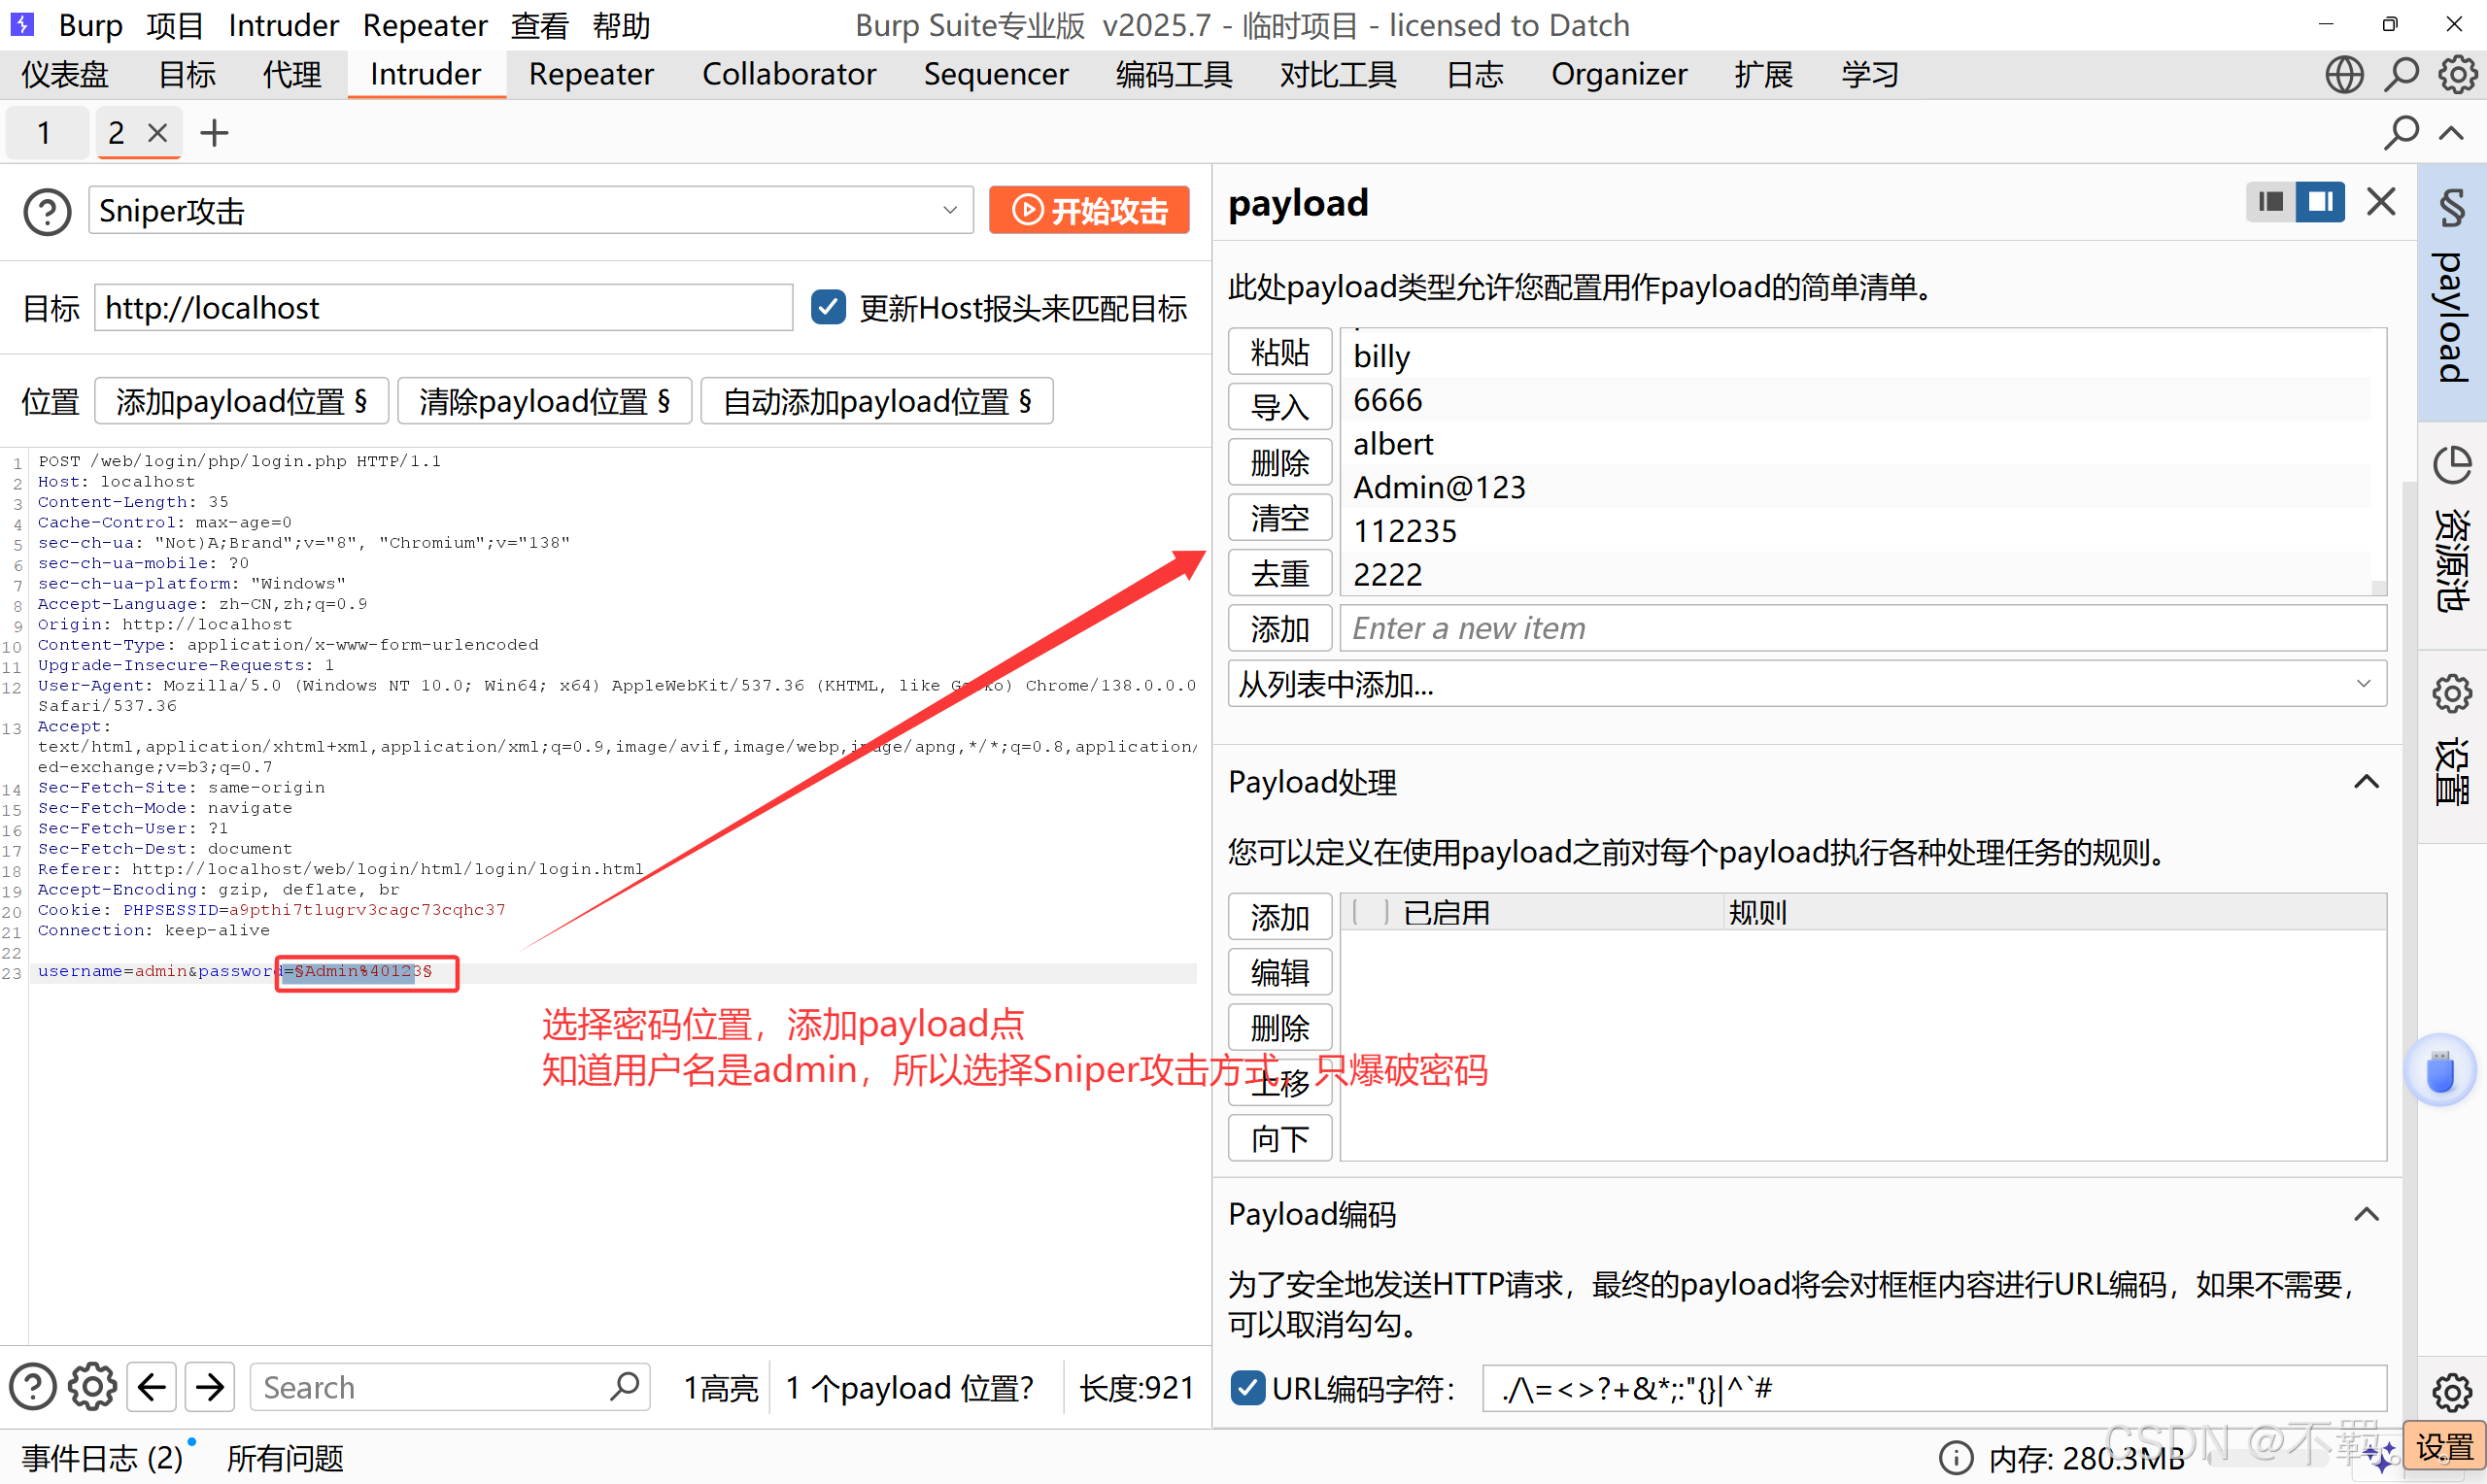Viewport: 2487px width, 1484px height.
Task: Open the Sequencer tab
Action: click(995, 75)
